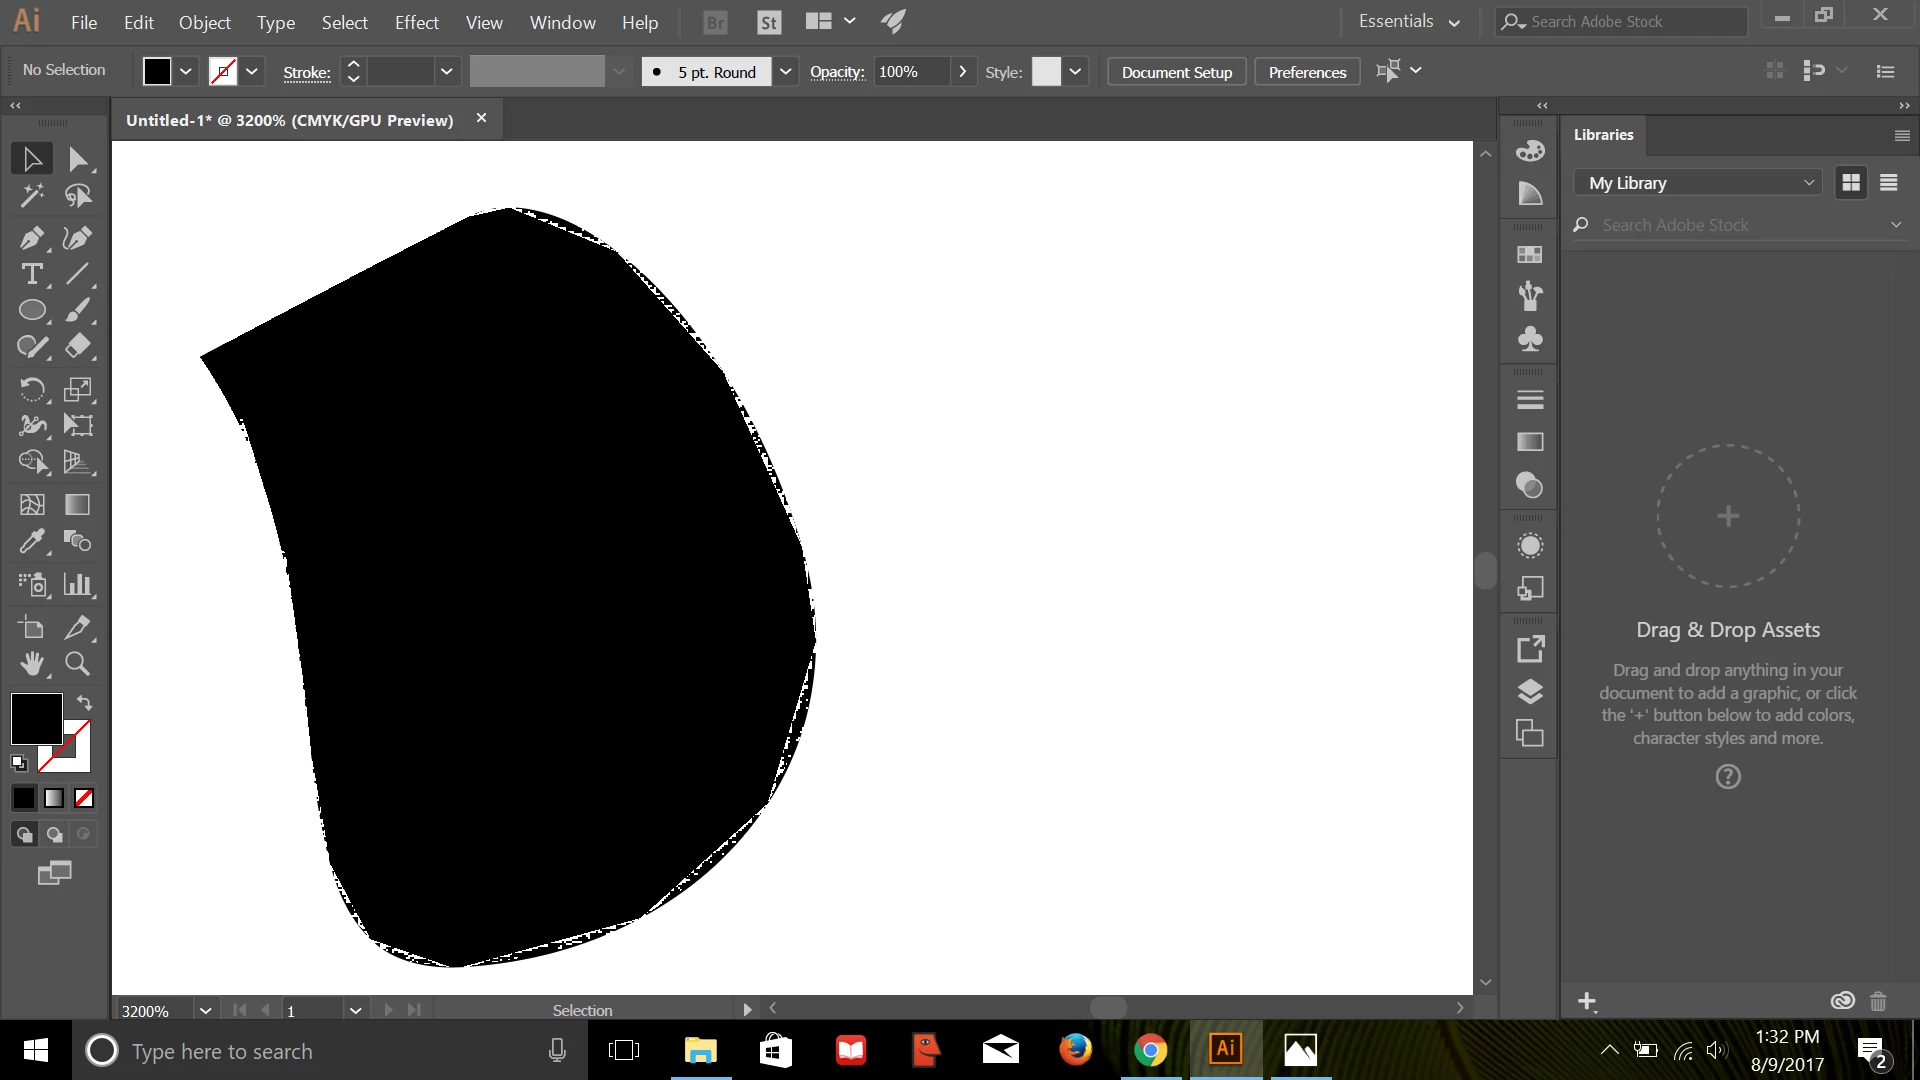Activate the Zoom tool
This screenshot has width=1920, height=1080.
(77, 664)
